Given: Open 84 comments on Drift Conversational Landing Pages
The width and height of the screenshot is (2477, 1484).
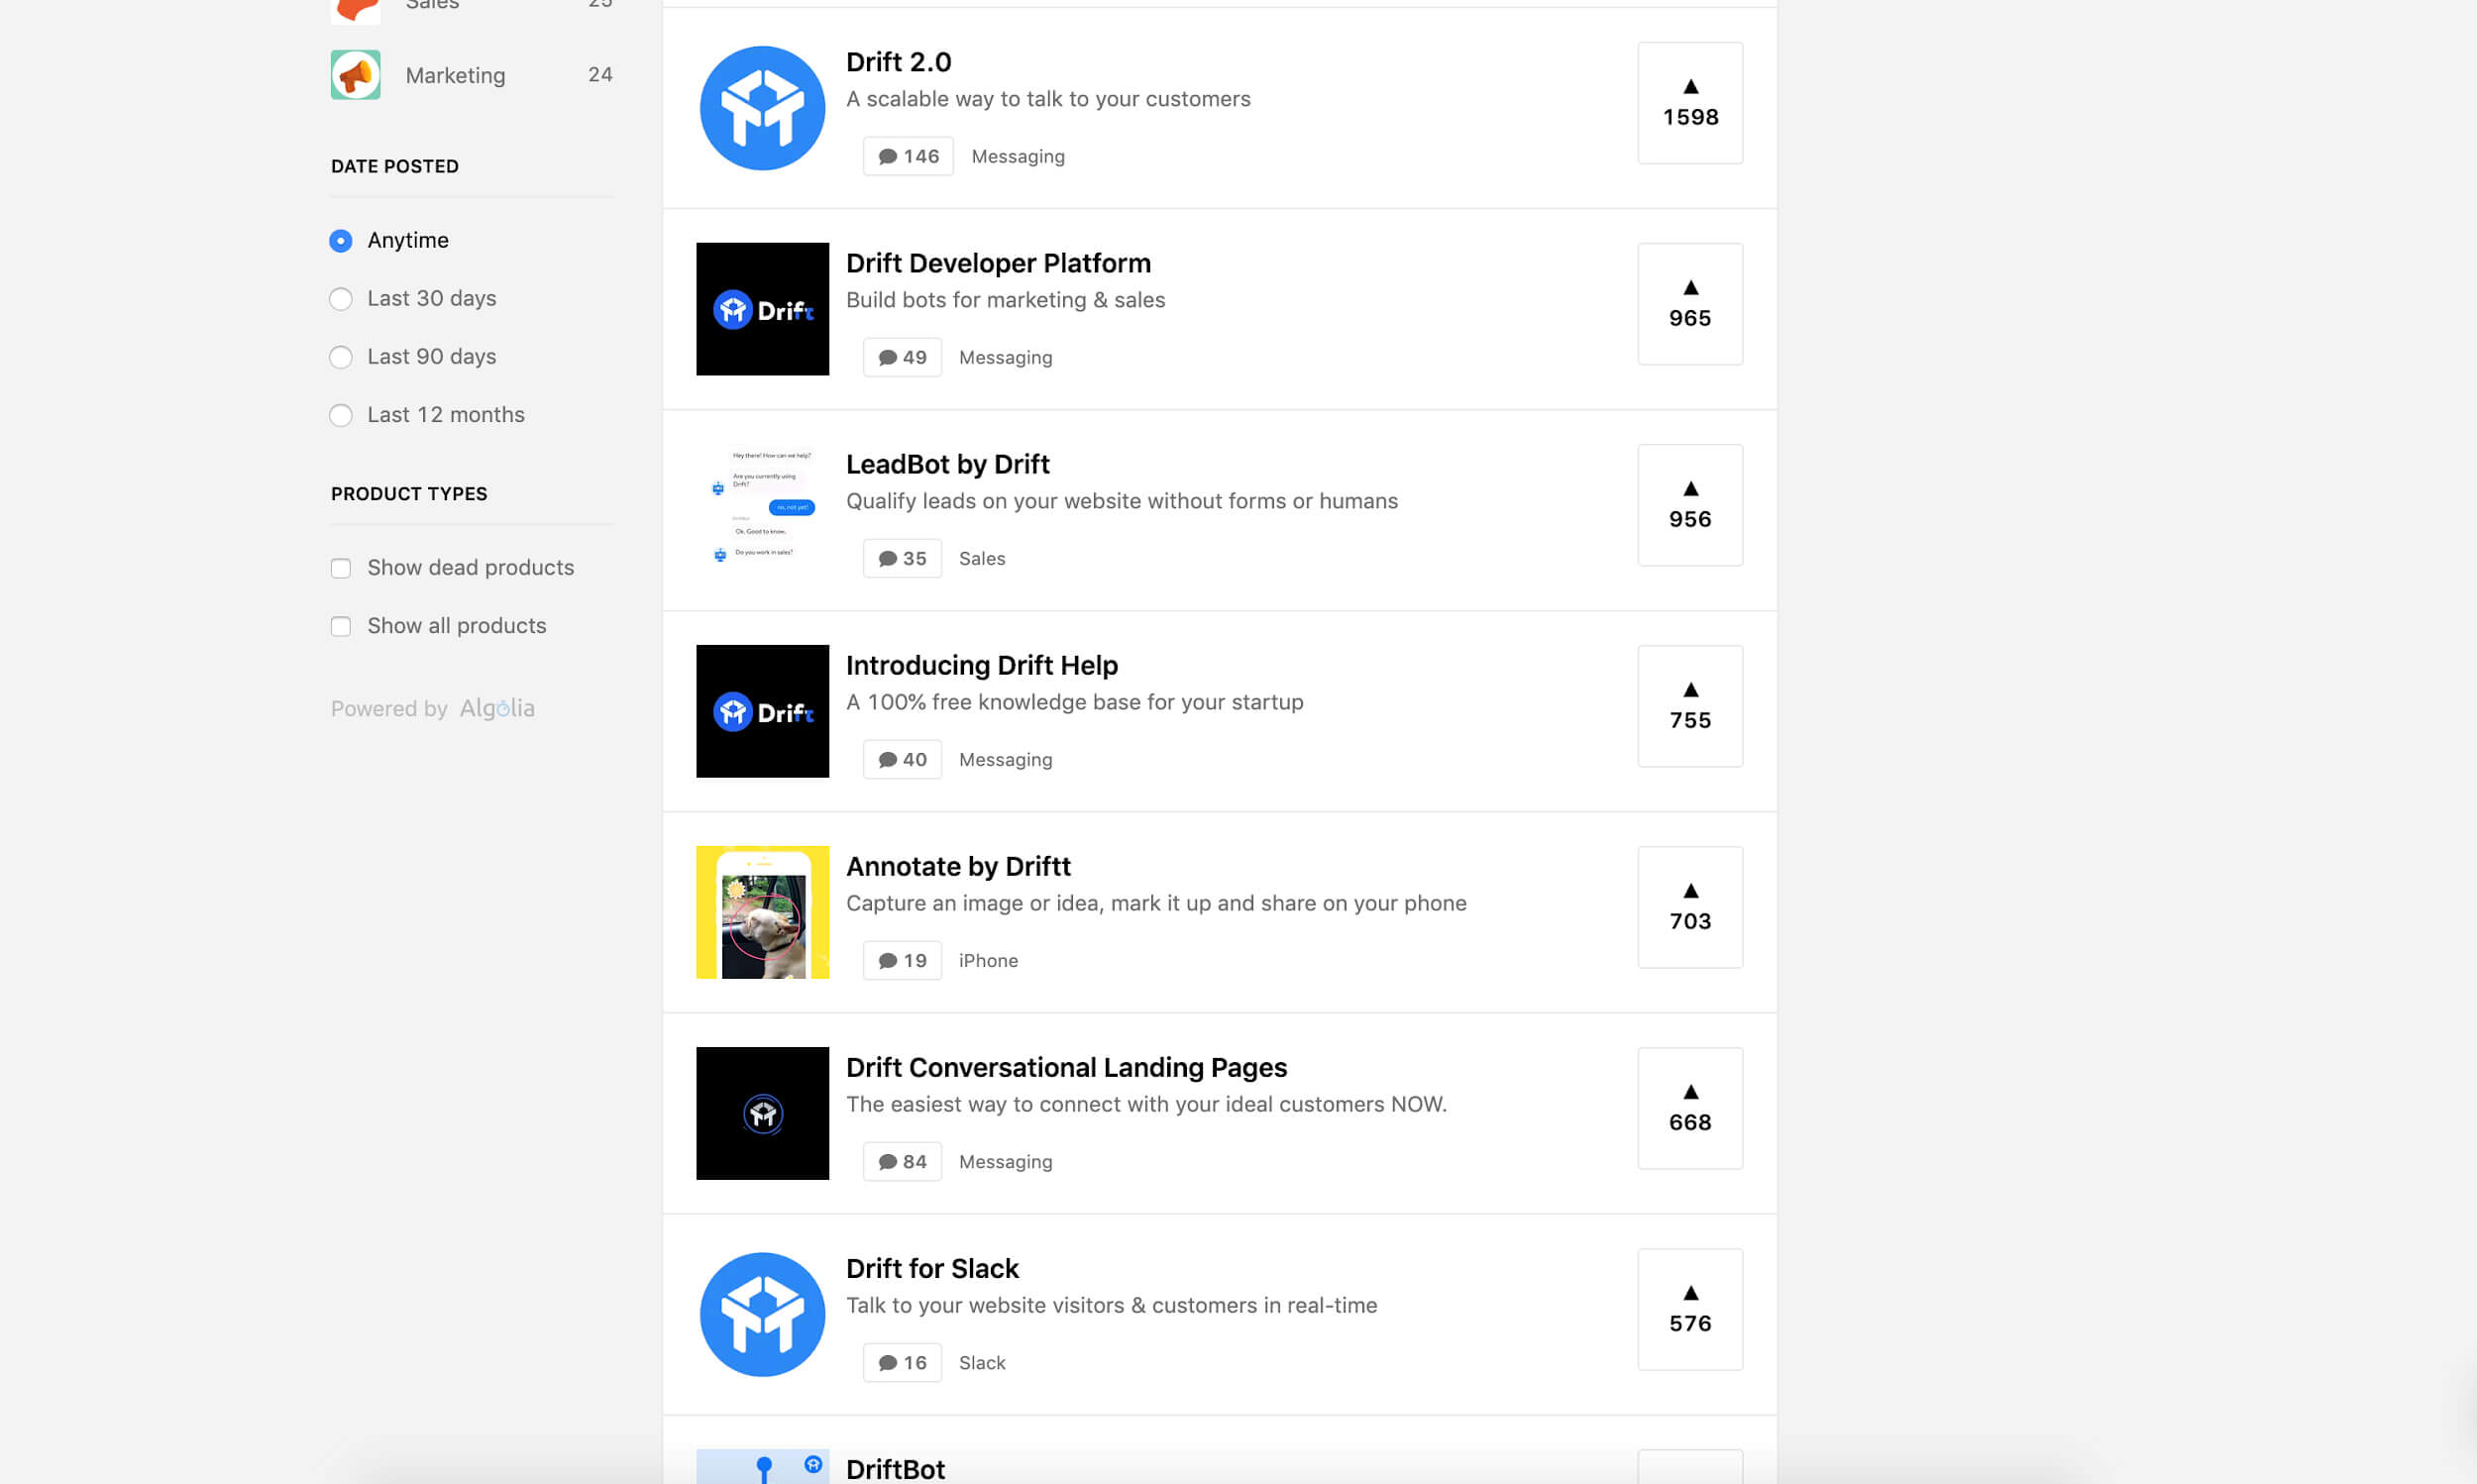Looking at the screenshot, I should coord(902,1161).
